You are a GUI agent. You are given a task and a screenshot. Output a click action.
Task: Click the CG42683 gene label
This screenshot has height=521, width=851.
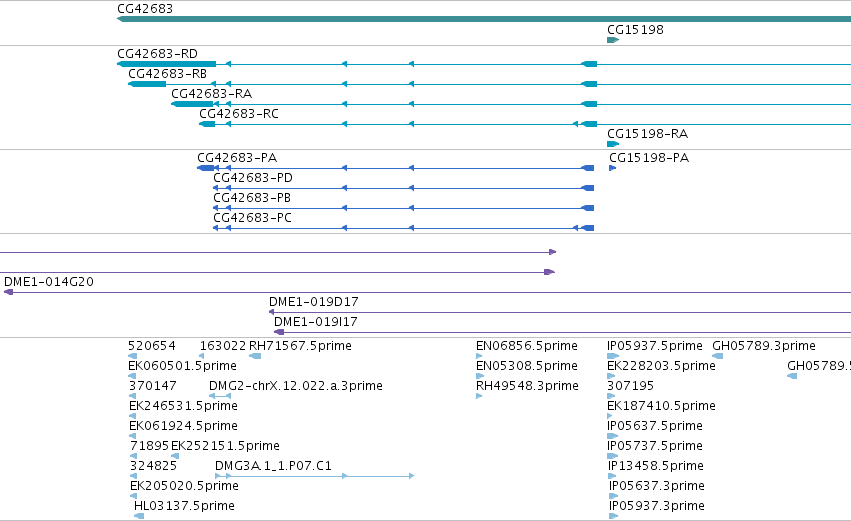tap(145, 9)
